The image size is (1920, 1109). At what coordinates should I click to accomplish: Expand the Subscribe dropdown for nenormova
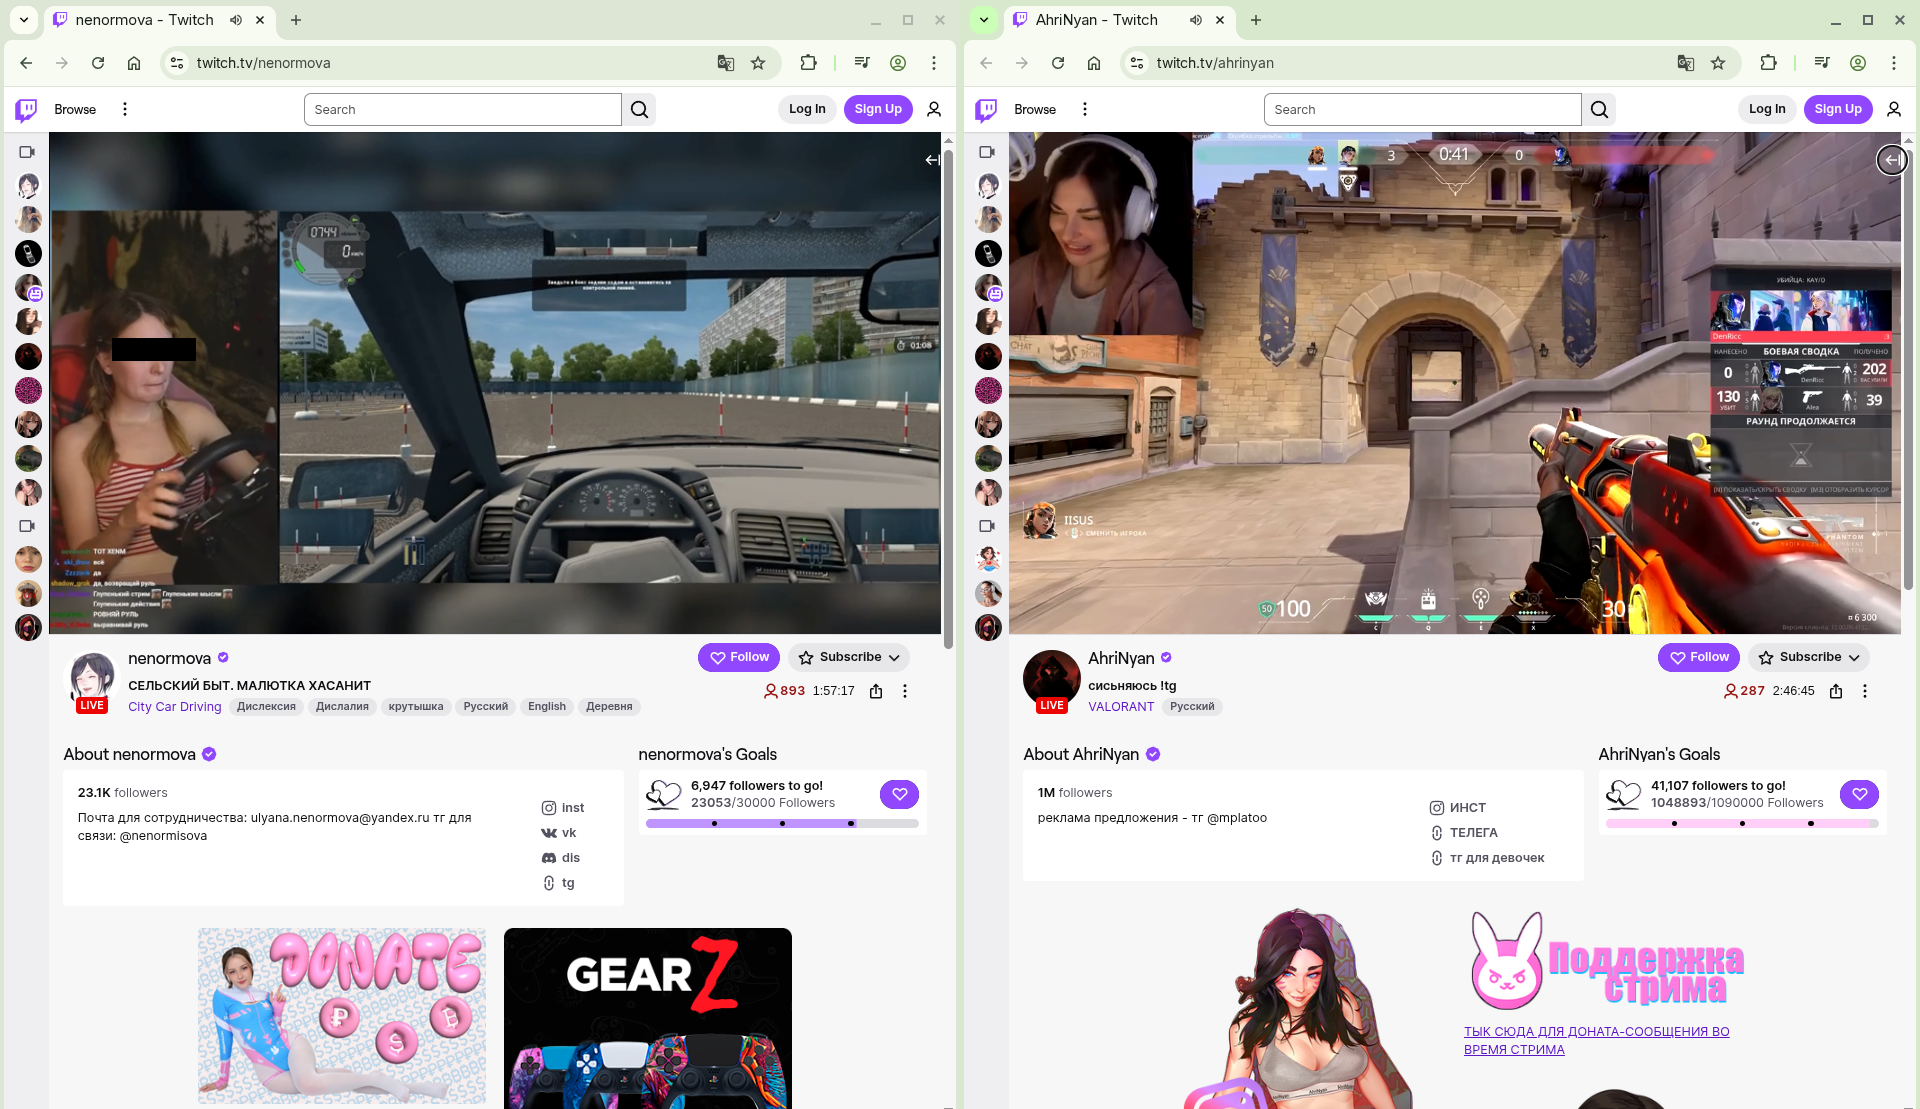click(x=894, y=658)
